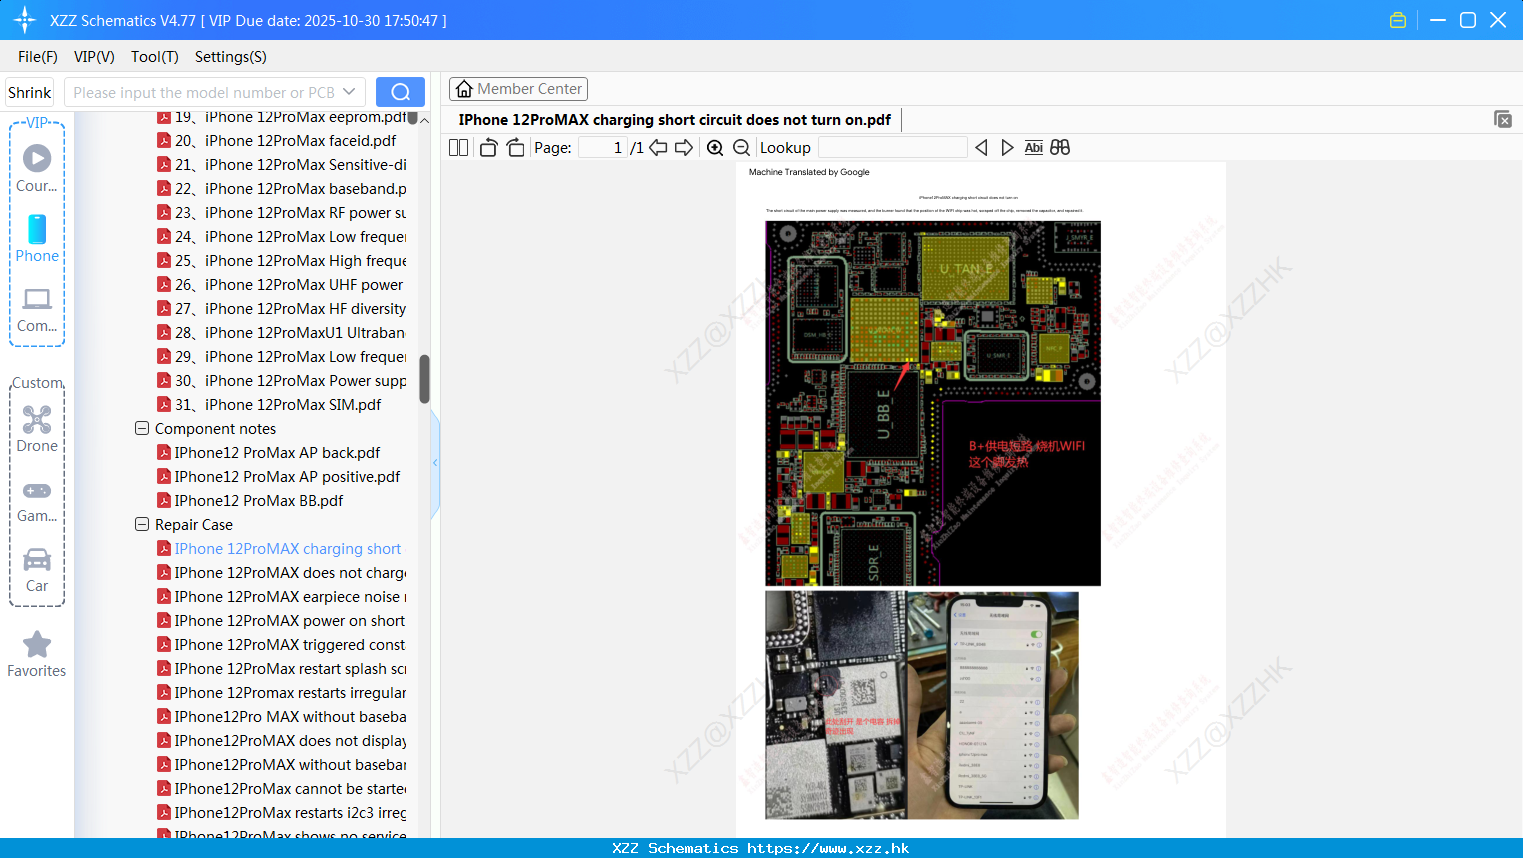
Task: Open Favorites star
Action: (x=37, y=654)
